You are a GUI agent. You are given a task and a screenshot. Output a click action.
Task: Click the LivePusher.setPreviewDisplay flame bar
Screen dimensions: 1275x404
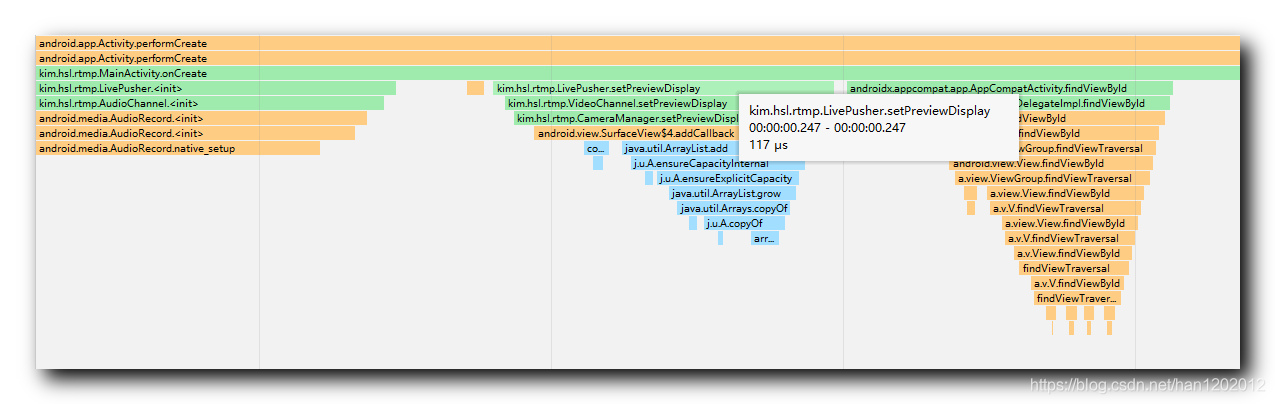tap(663, 88)
